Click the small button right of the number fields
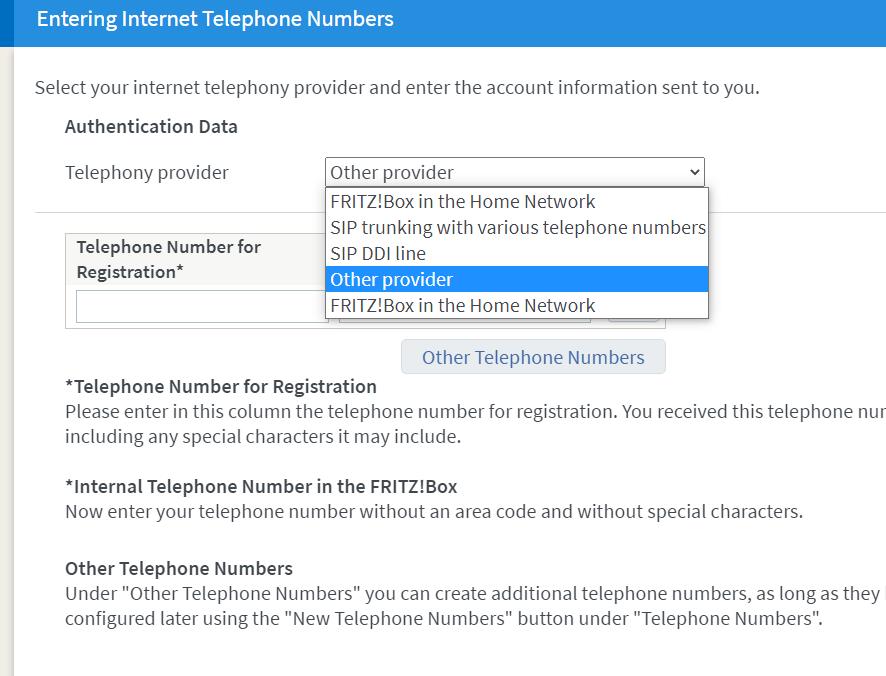 tap(635, 320)
